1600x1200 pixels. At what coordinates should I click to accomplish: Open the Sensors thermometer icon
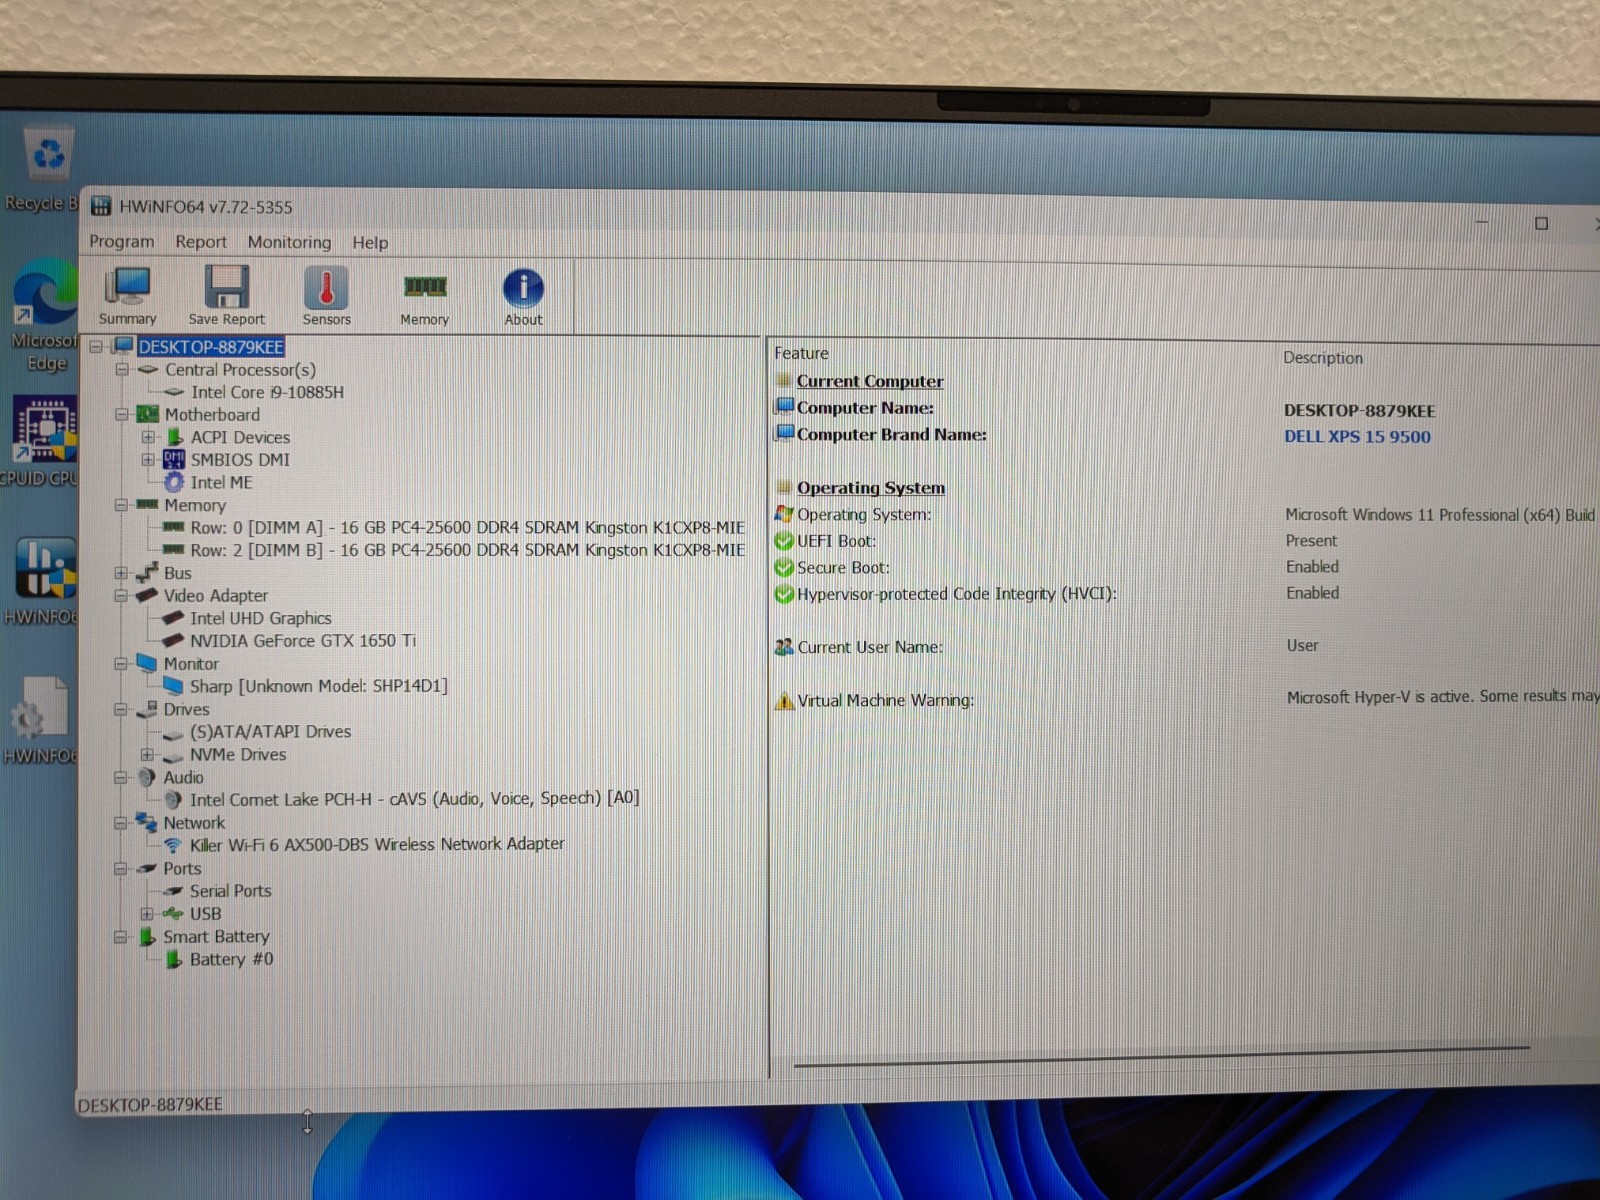point(326,295)
